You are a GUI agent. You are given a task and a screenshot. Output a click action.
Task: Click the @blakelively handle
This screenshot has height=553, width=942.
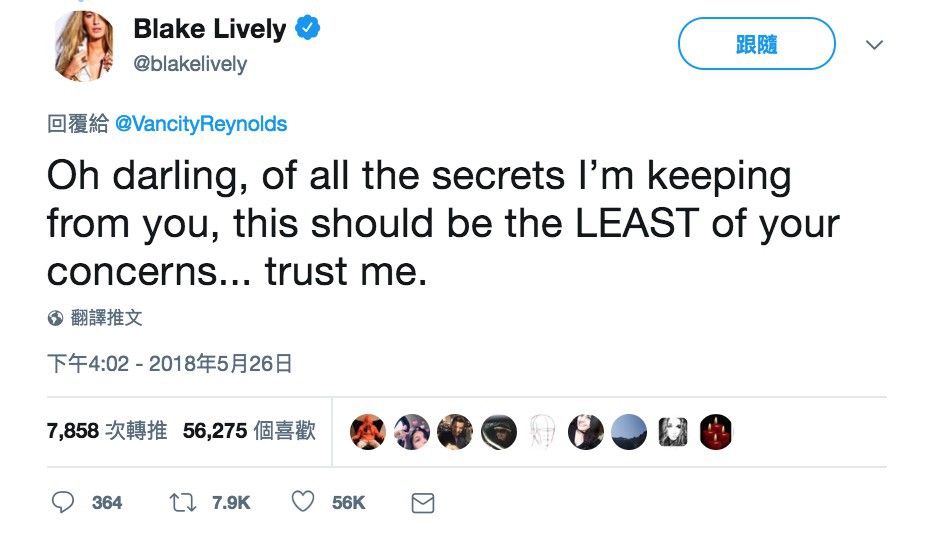pyautogui.click(x=190, y=64)
